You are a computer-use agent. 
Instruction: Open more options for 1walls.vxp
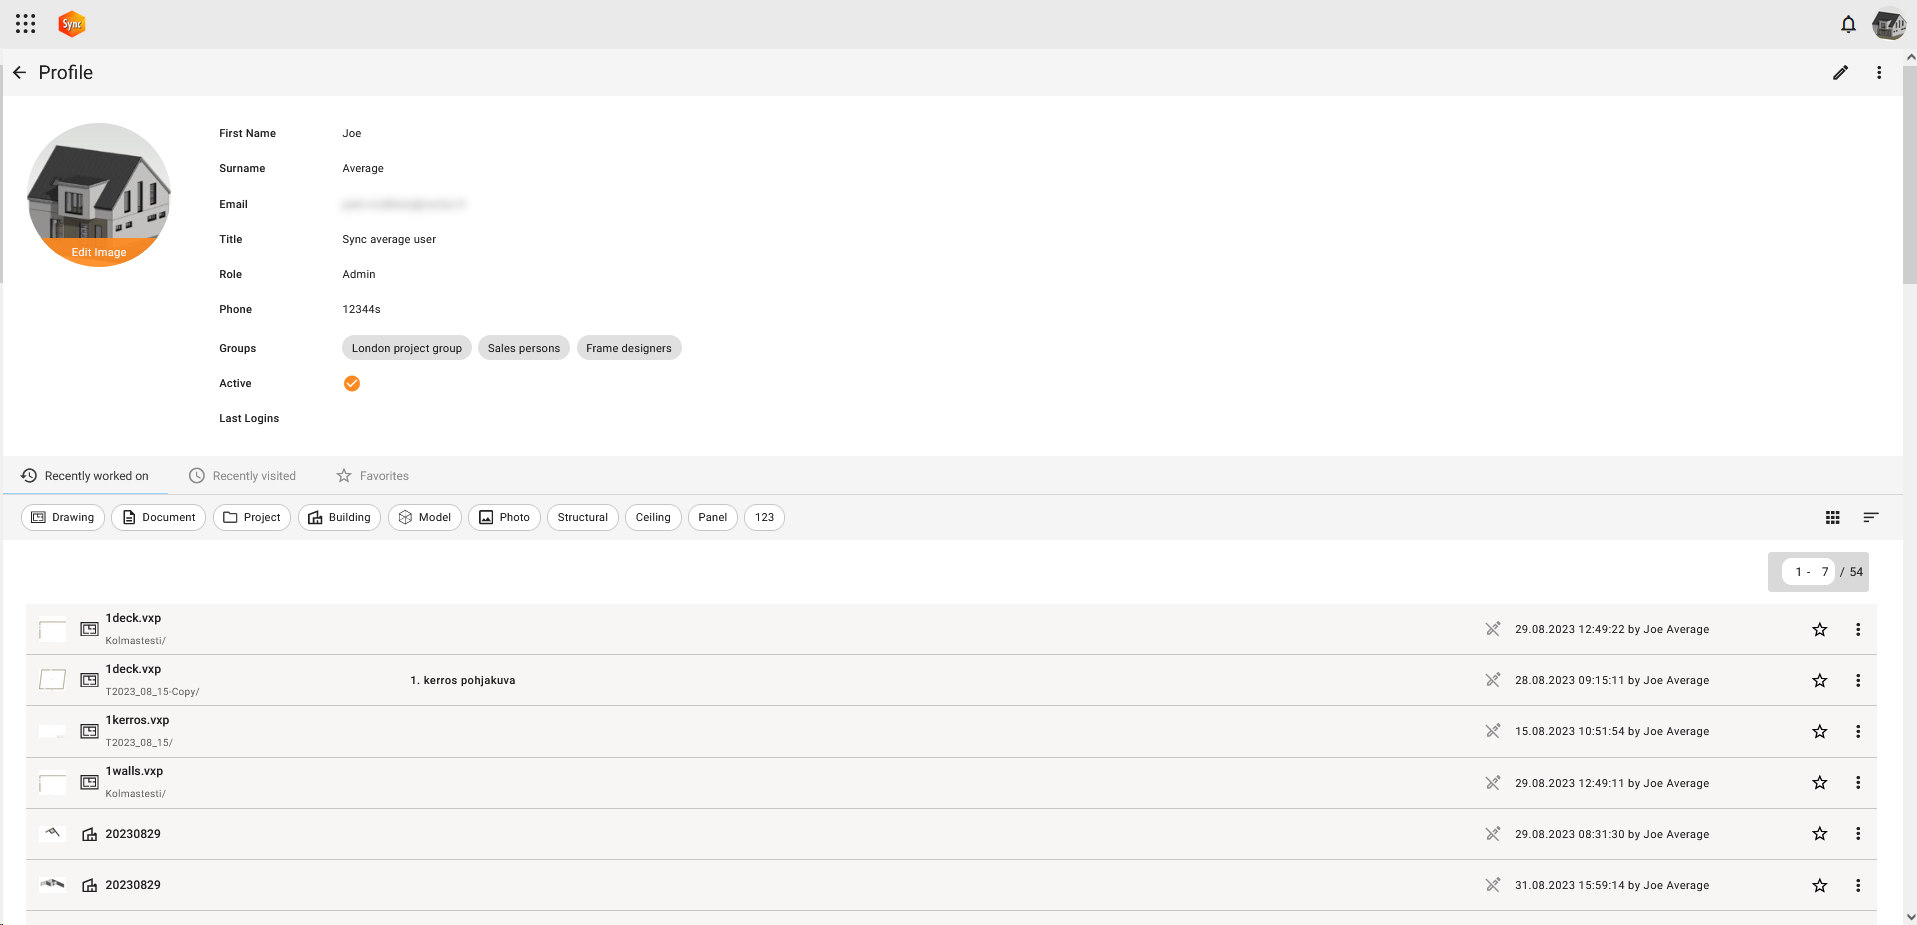[x=1858, y=783]
